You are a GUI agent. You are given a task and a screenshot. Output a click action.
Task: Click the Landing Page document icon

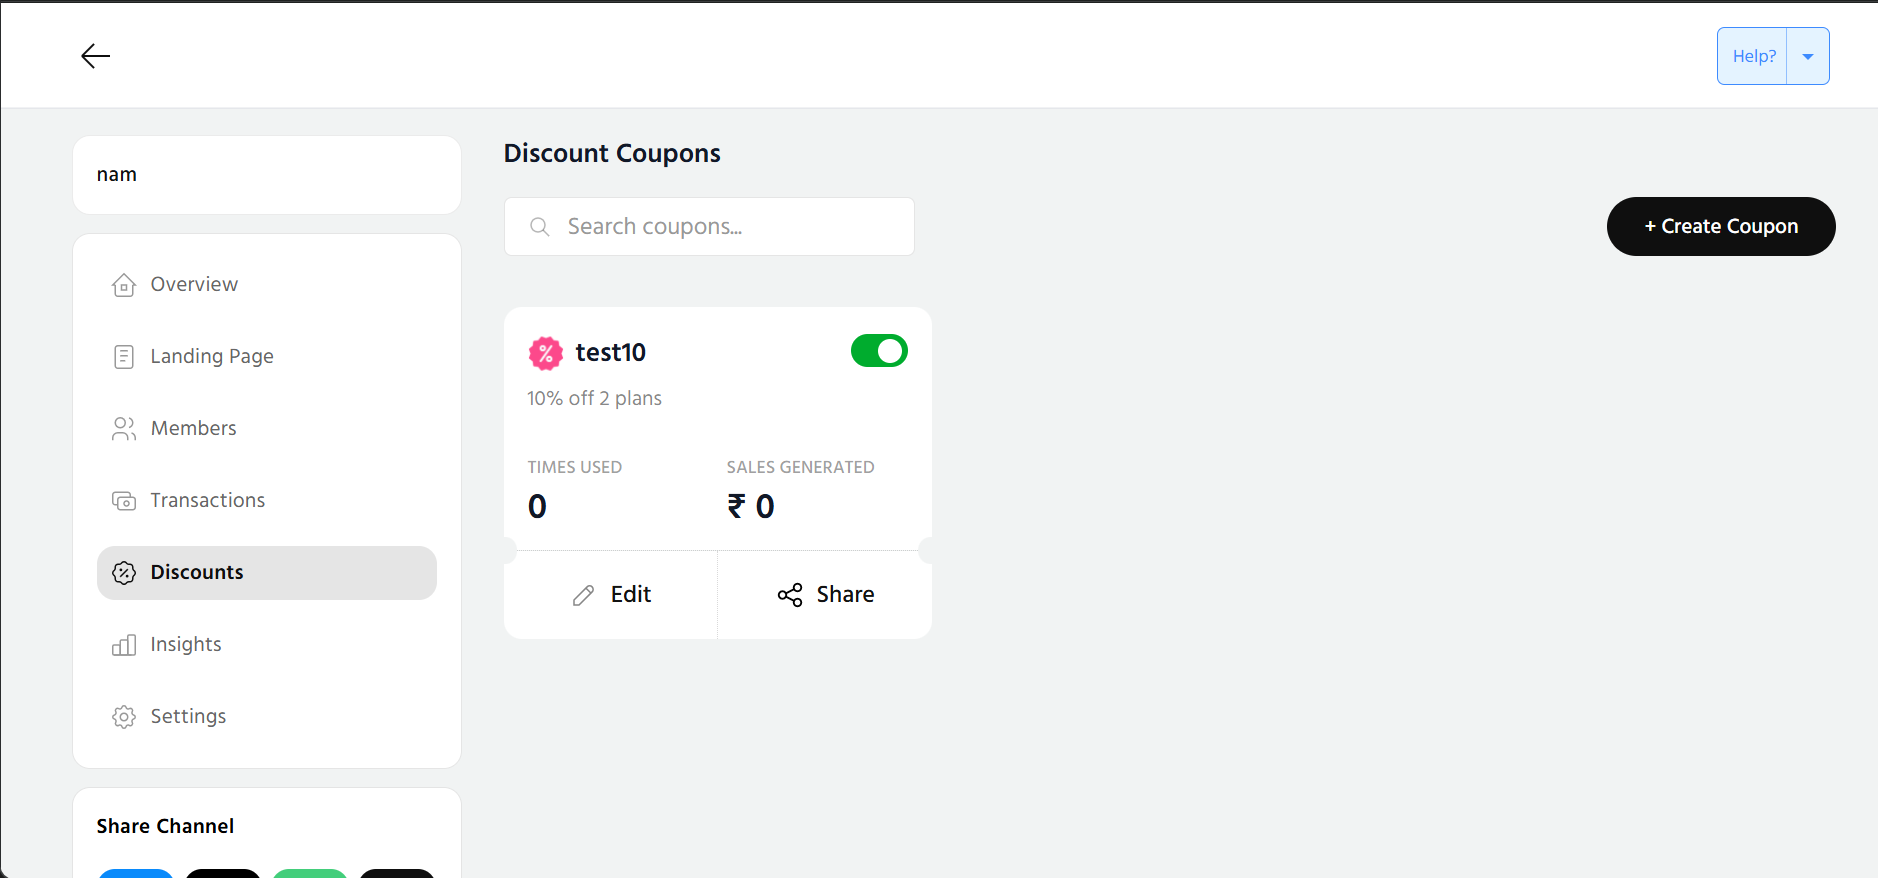(124, 357)
